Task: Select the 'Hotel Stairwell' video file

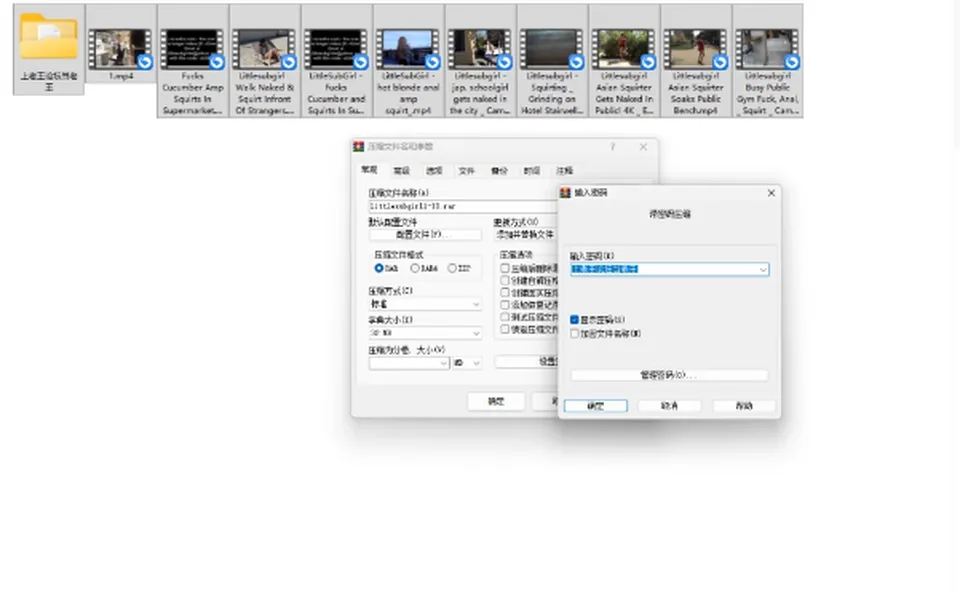Action: click(552, 61)
